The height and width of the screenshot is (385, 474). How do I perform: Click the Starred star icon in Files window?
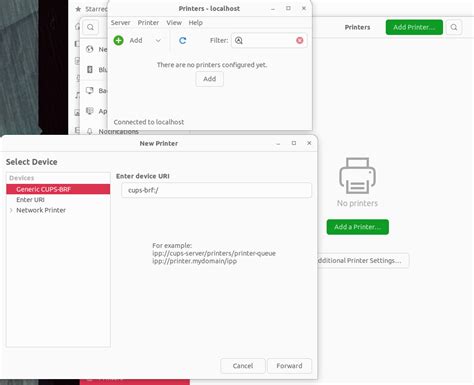(x=78, y=9)
